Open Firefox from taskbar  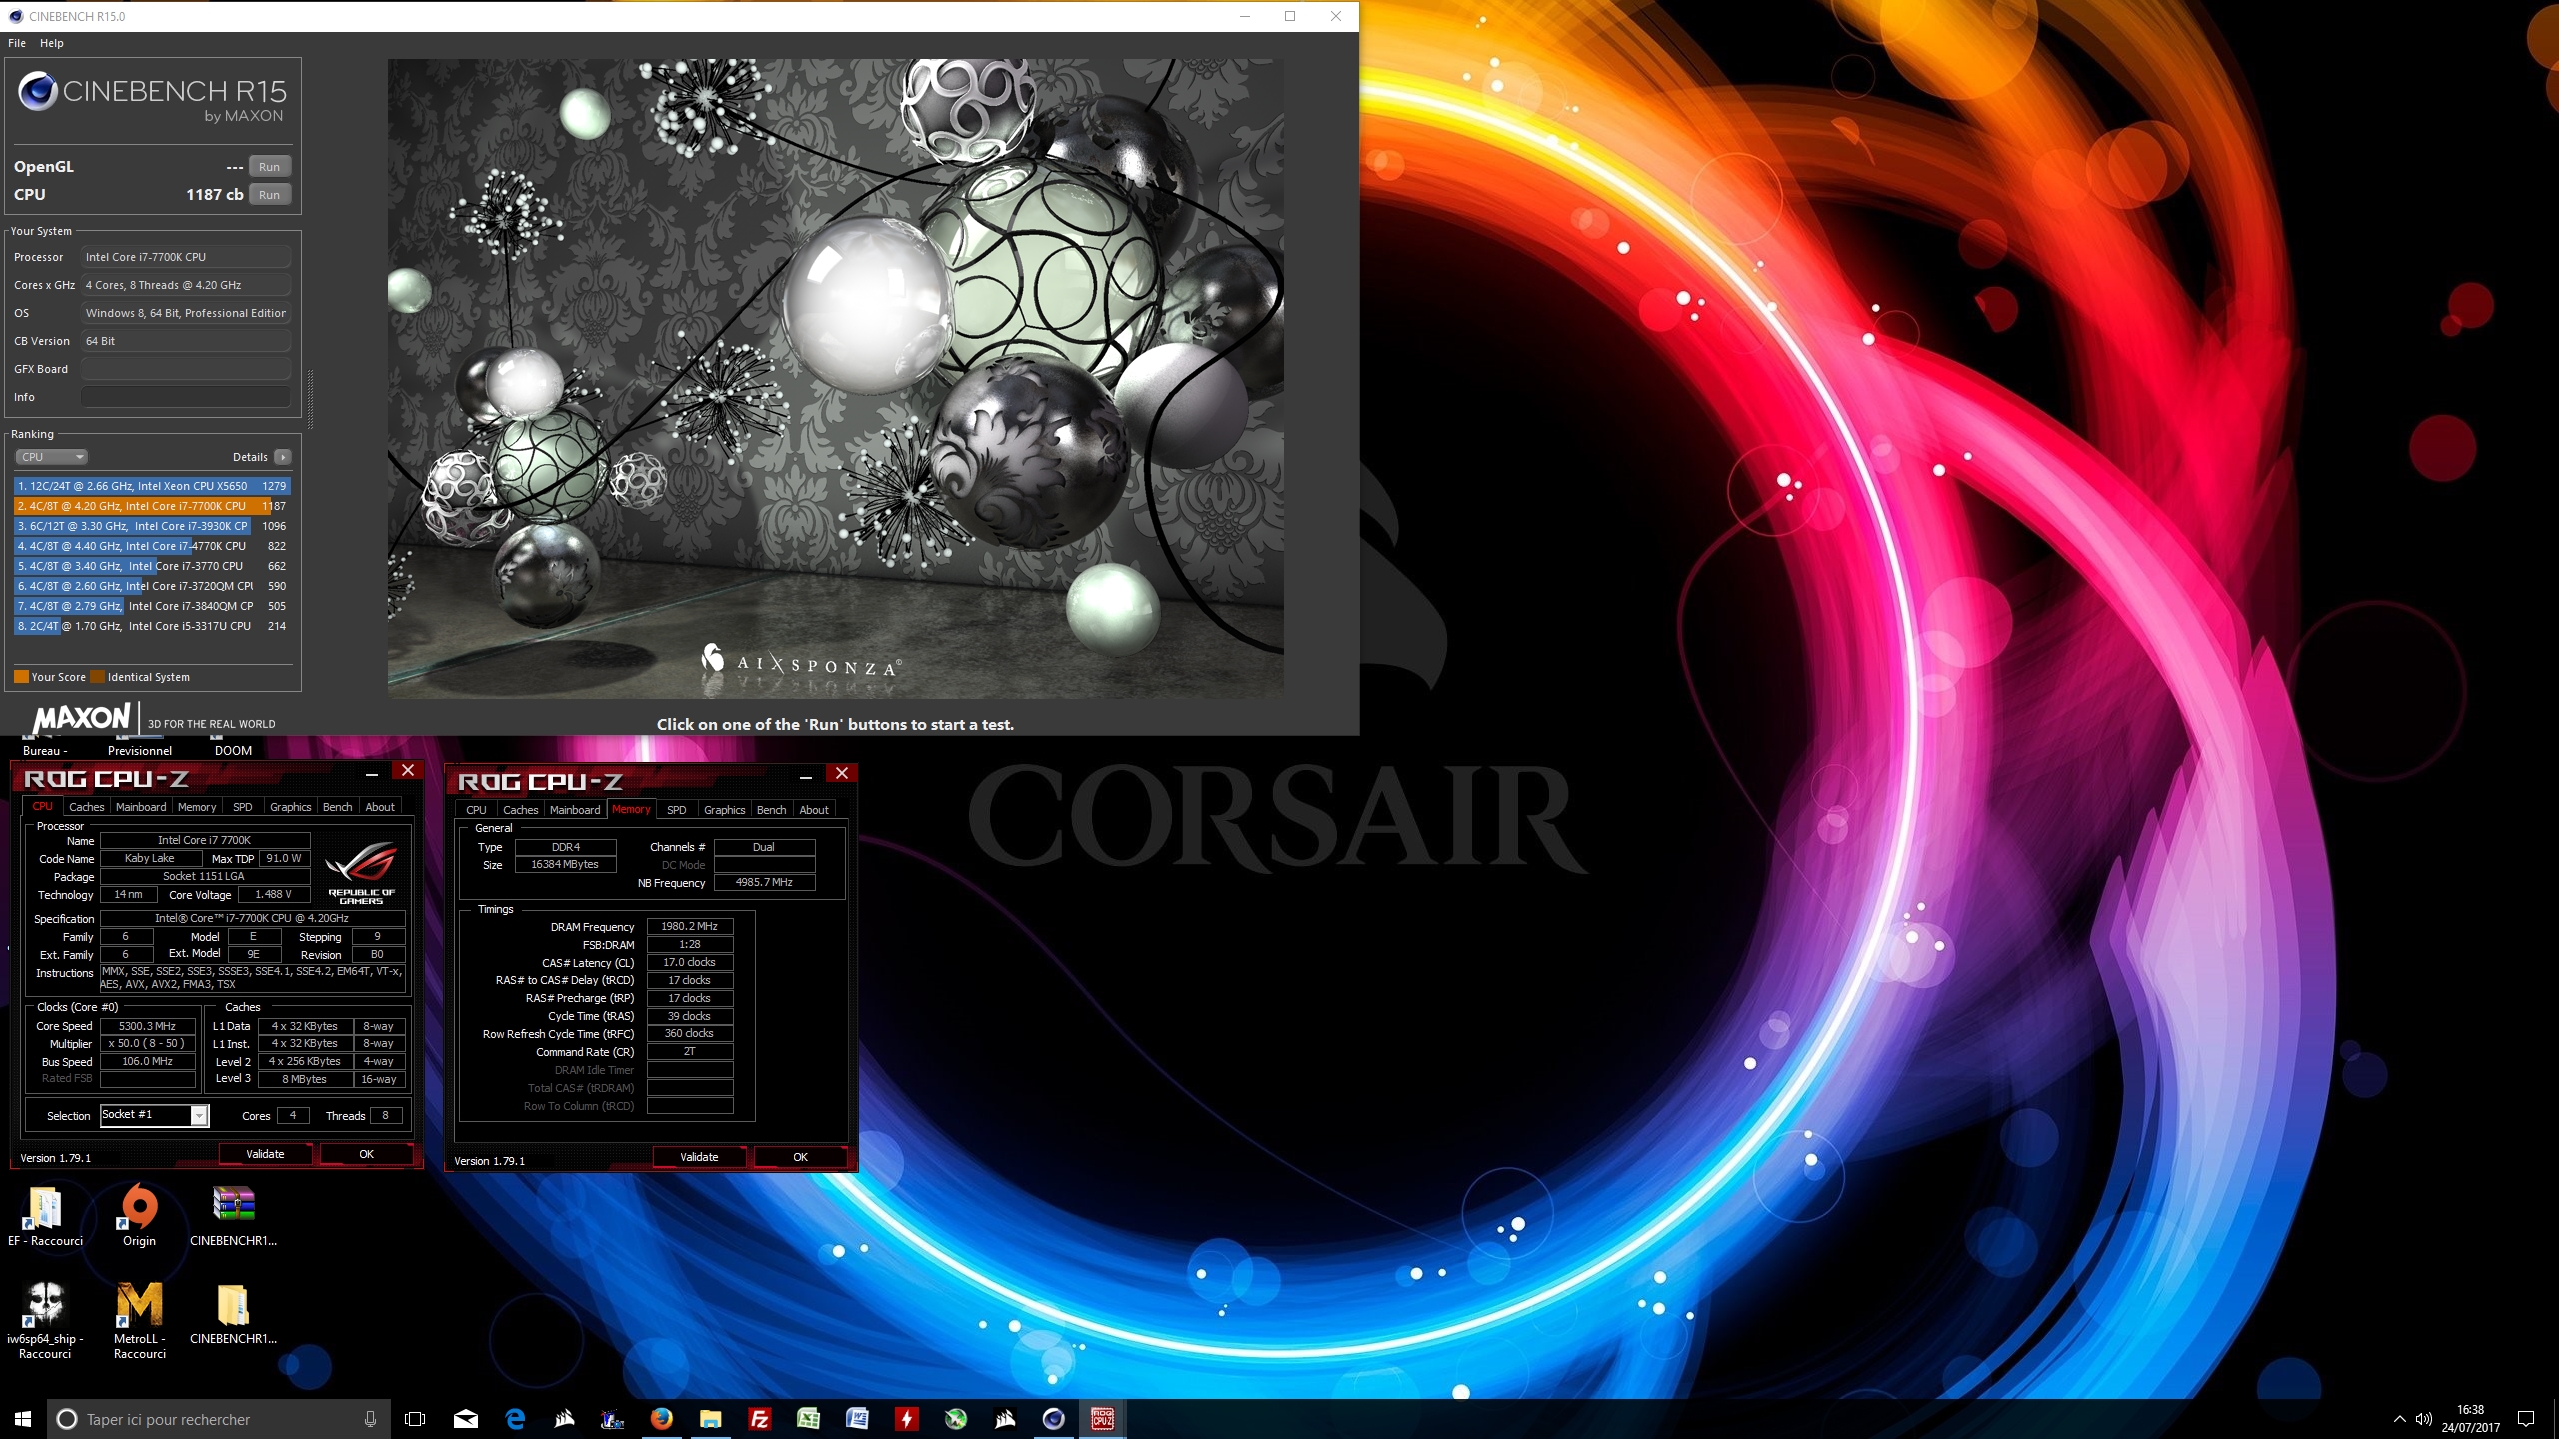[x=661, y=1419]
